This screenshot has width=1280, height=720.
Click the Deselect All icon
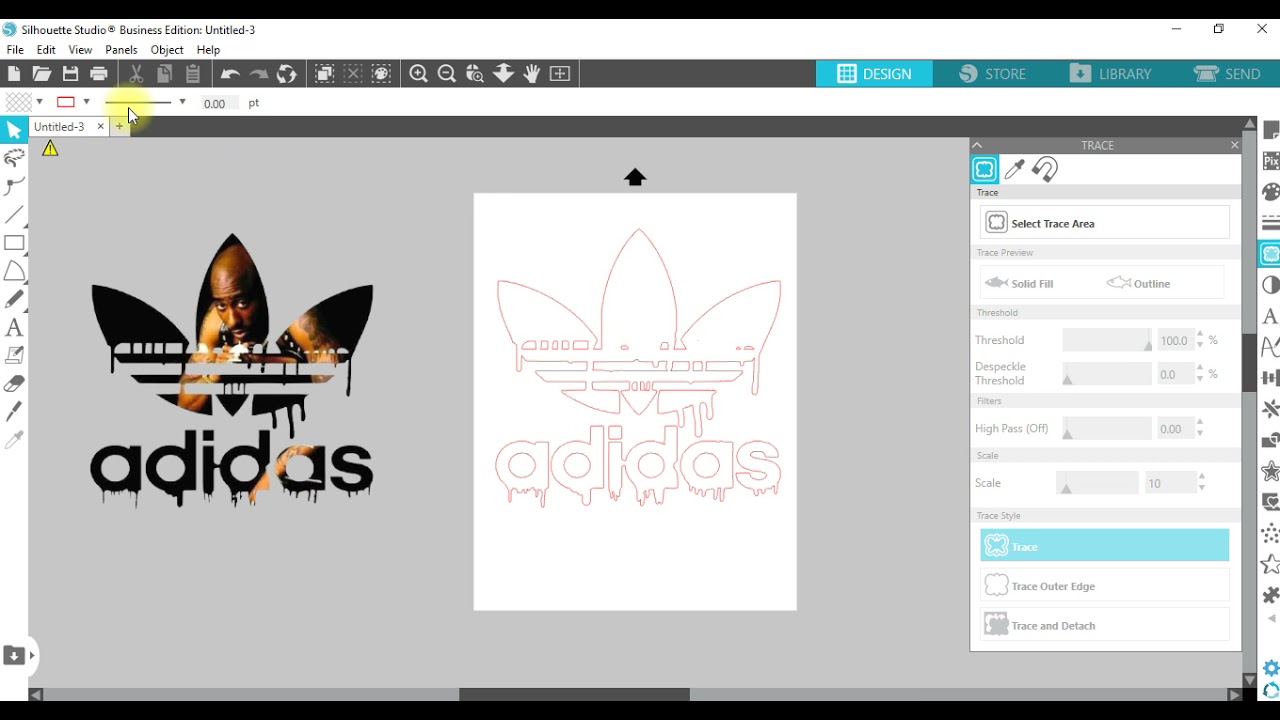pos(353,74)
